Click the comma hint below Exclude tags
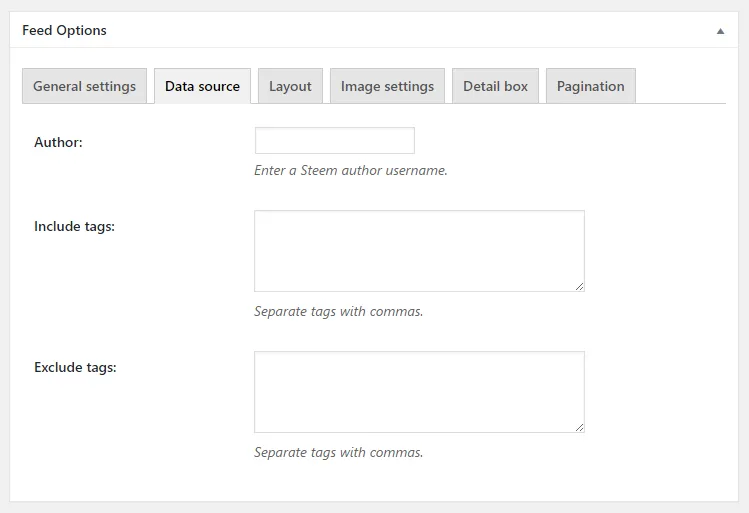 coord(339,452)
